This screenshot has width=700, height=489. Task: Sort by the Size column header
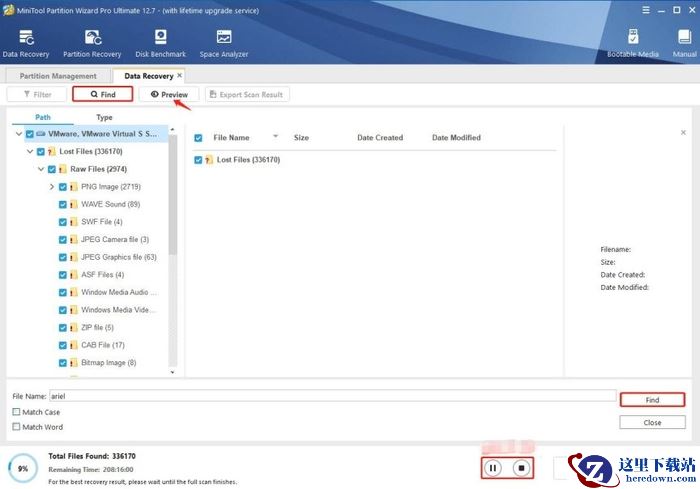click(x=301, y=138)
